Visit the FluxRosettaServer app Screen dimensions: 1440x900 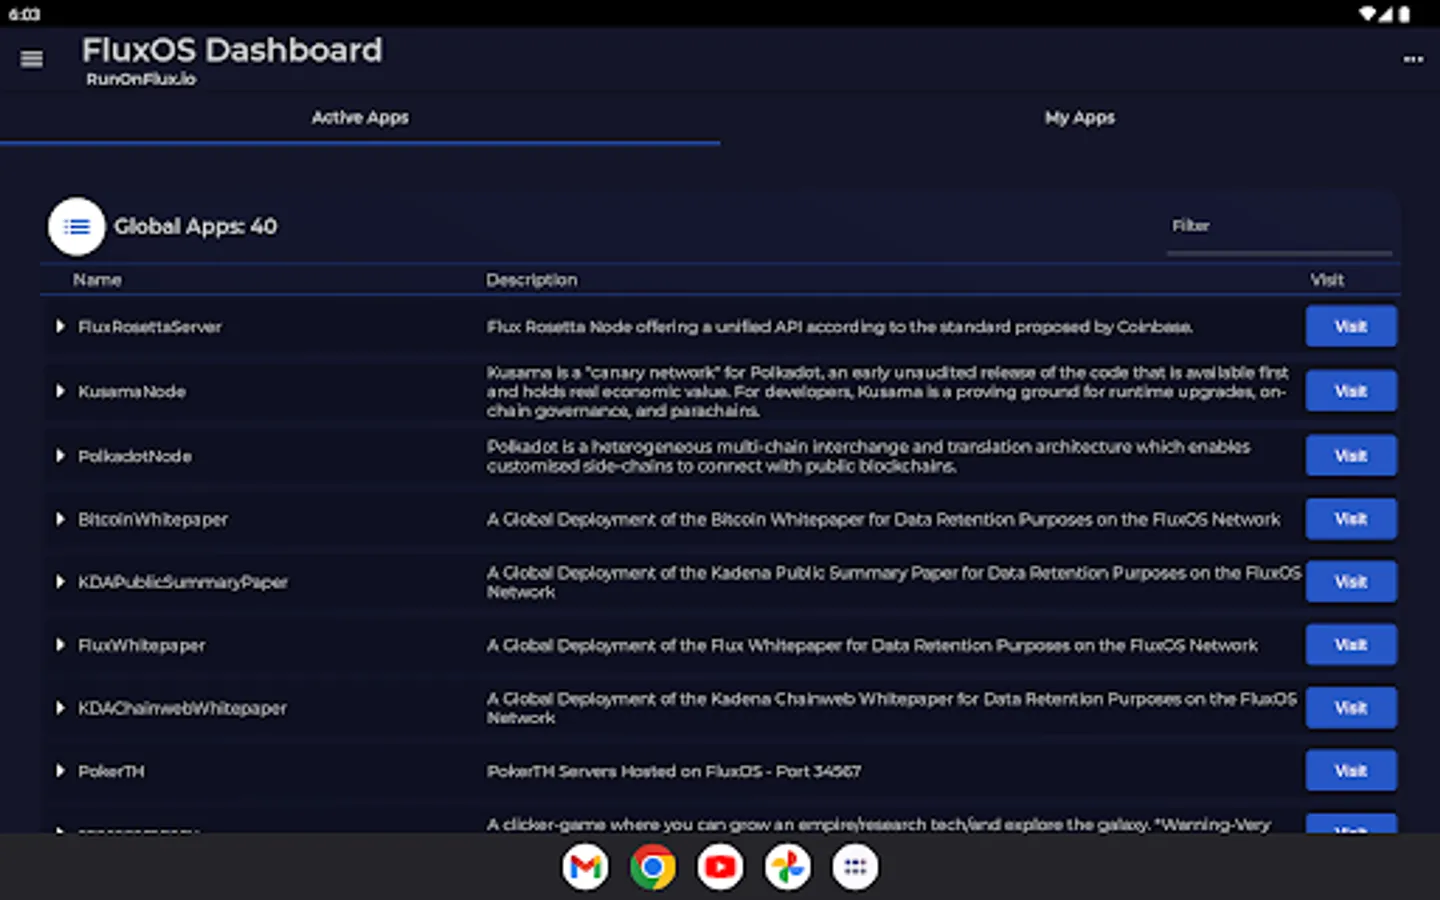(x=1351, y=327)
